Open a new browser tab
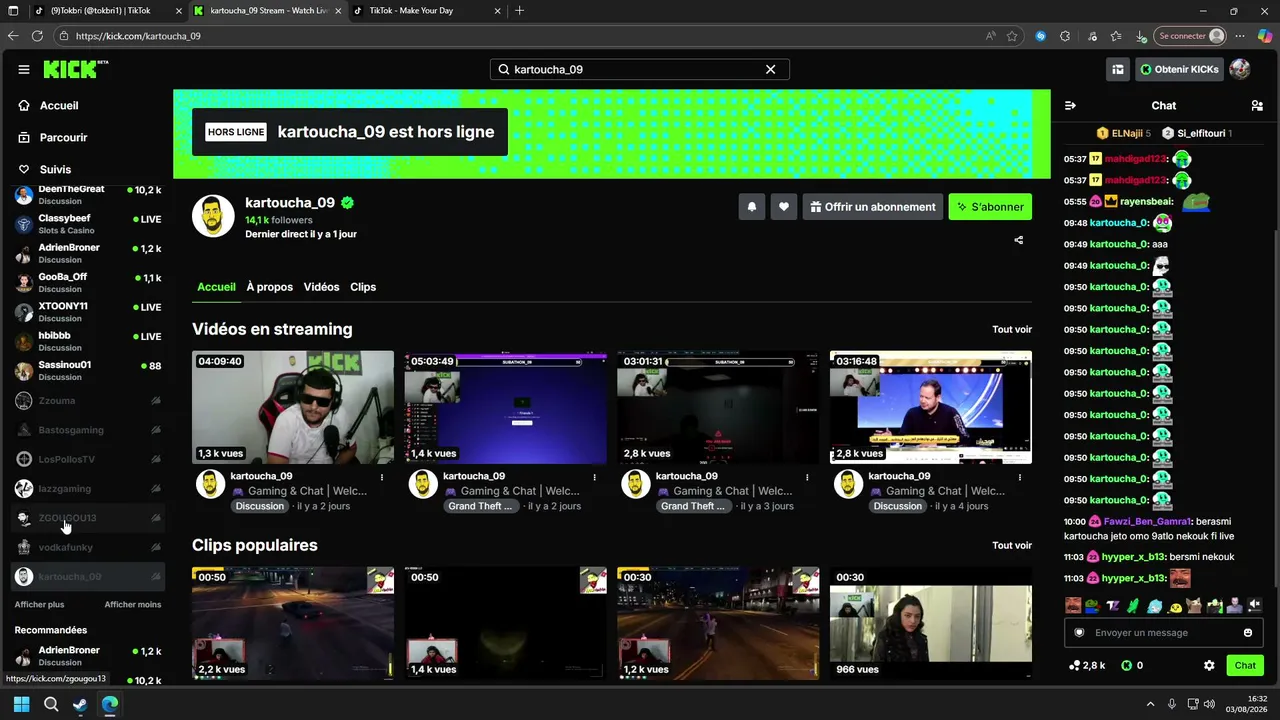The image size is (1280, 720). [x=519, y=11]
